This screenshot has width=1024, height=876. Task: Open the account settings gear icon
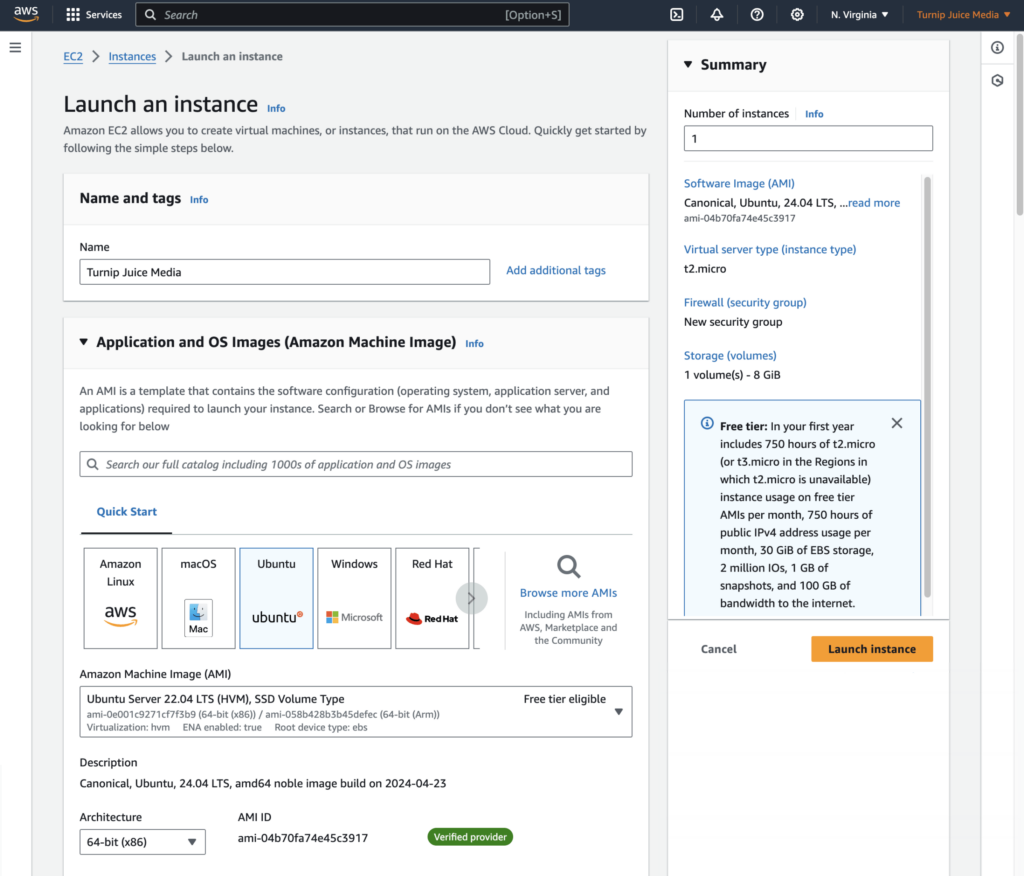[796, 14]
